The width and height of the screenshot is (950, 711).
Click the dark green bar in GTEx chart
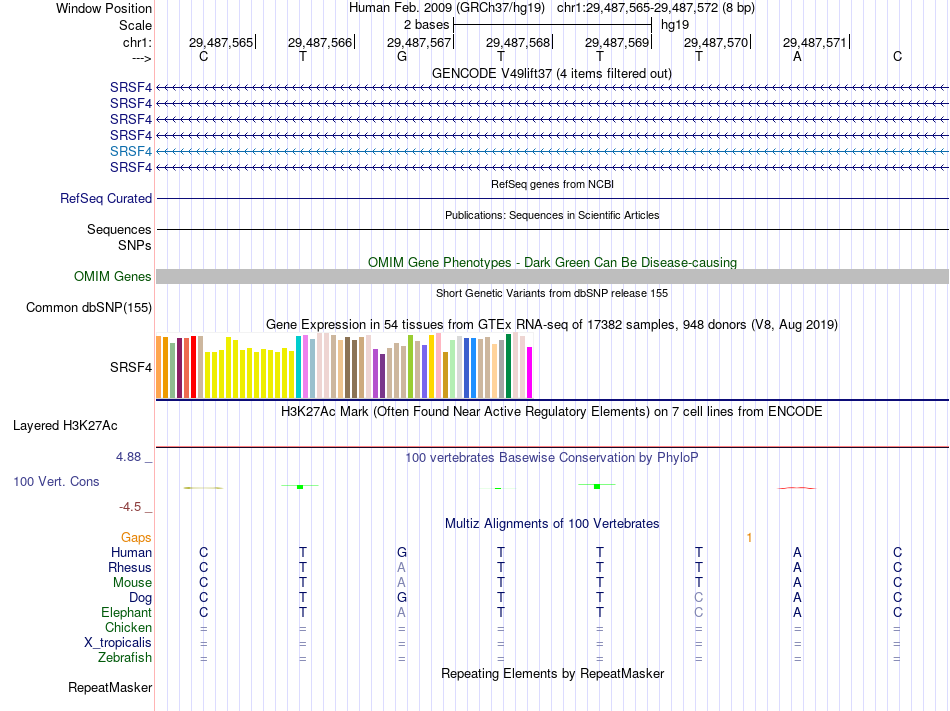(508, 366)
